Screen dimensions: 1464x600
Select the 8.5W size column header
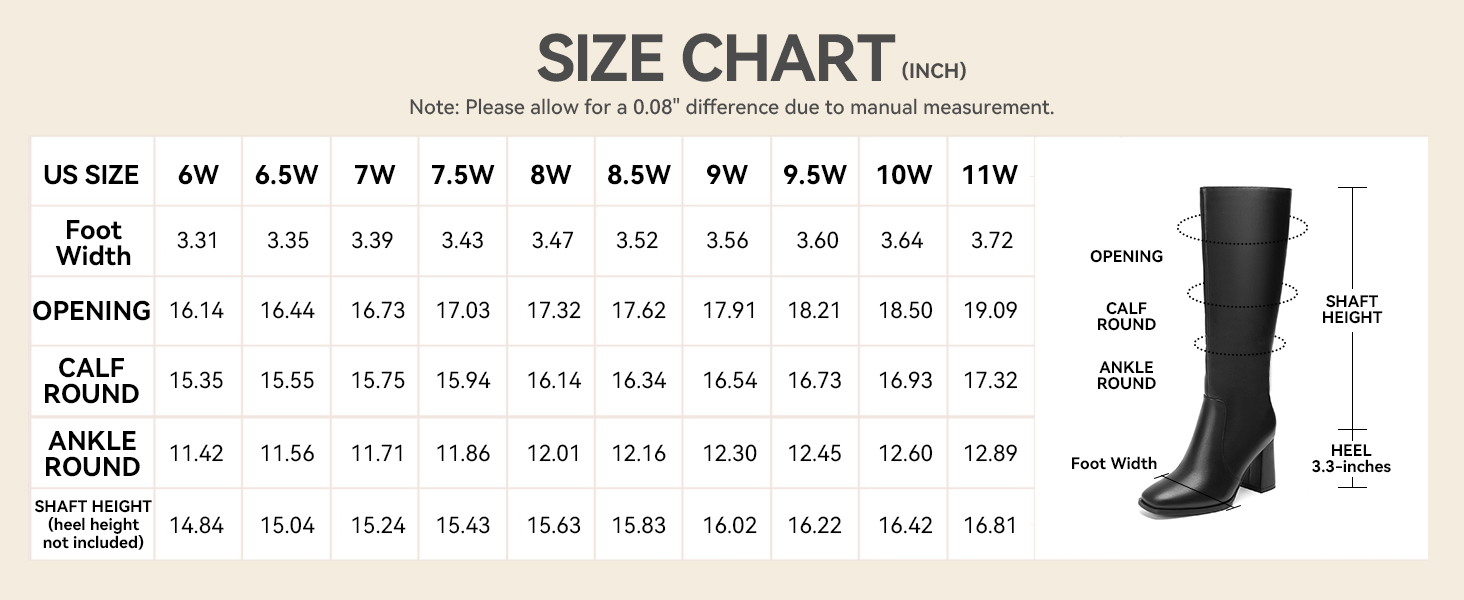click(x=638, y=175)
